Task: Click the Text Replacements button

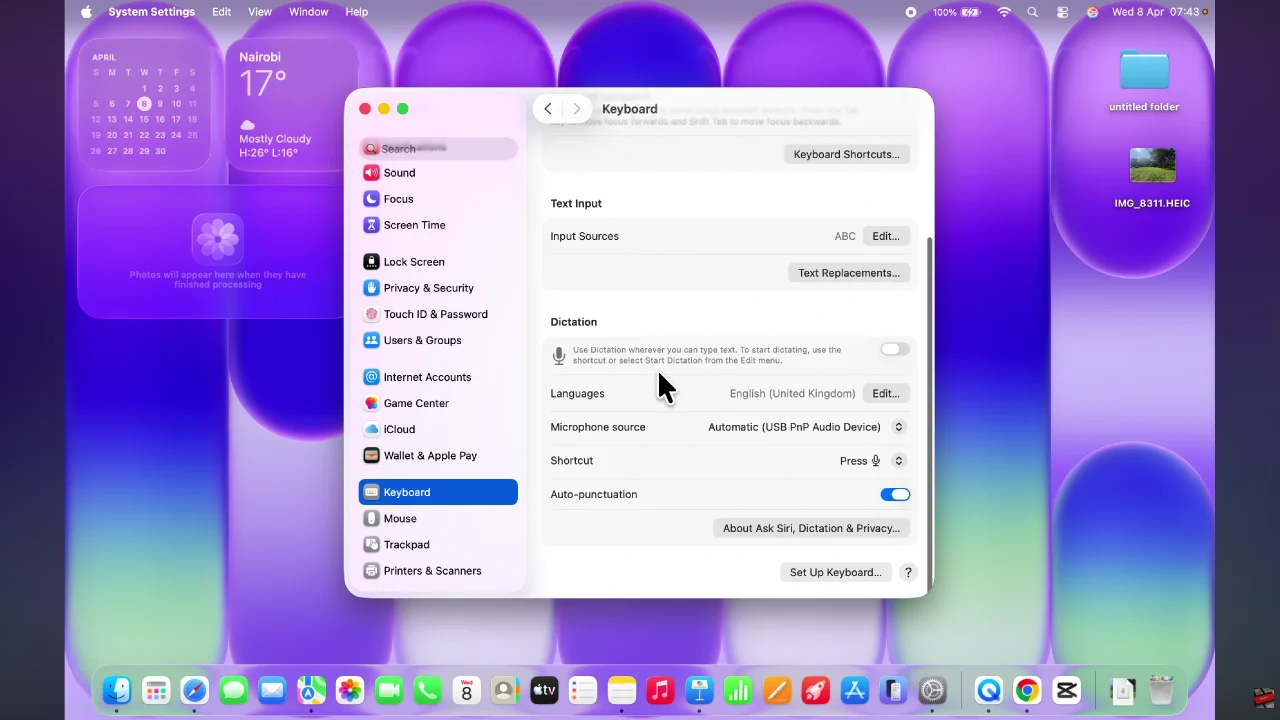Action: (x=849, y=272)
